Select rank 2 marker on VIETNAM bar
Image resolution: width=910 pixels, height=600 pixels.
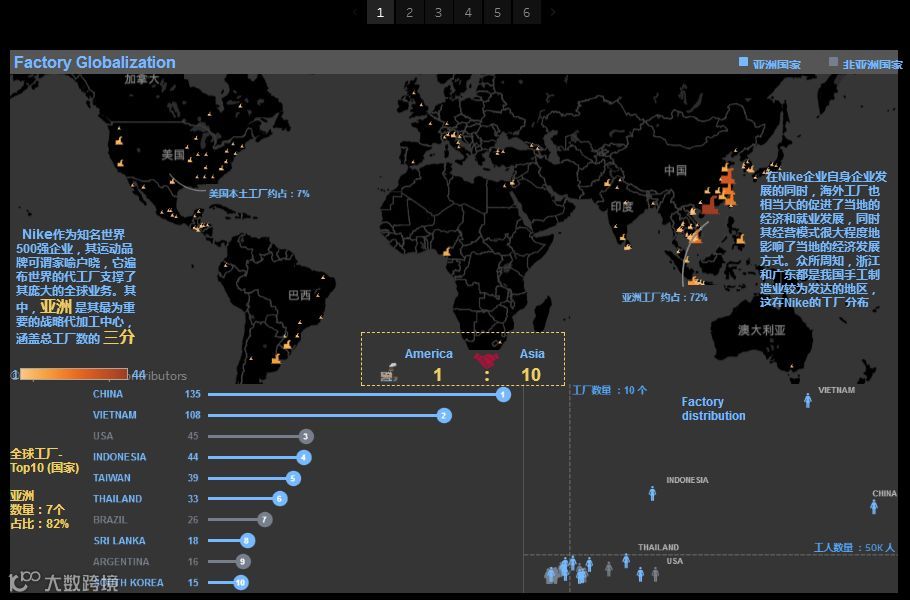[444, 415]
